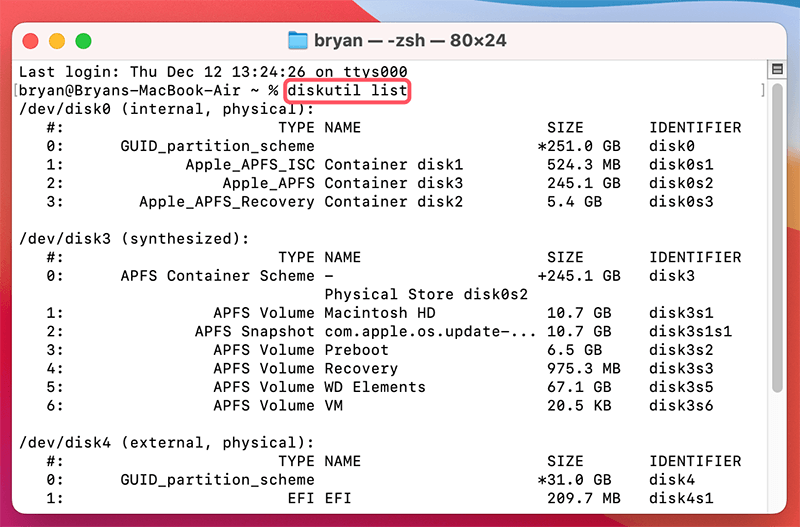800x527 pixels.
Task: Click the "/dev/disk4 (external, physical)" header line
Action: tap(167, 442)
